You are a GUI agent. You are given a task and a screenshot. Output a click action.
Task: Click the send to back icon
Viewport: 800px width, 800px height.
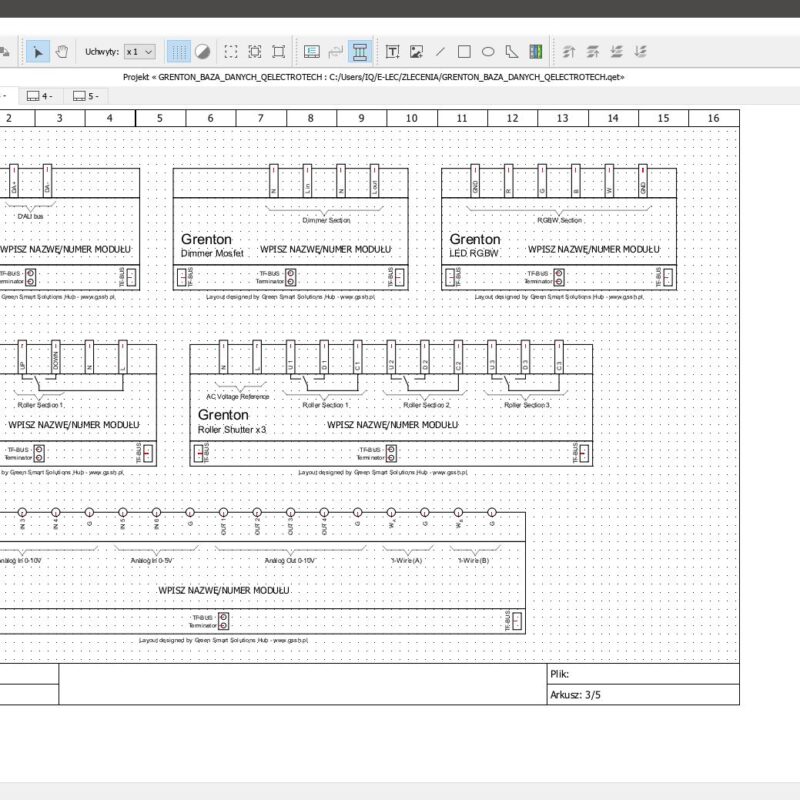641,51
